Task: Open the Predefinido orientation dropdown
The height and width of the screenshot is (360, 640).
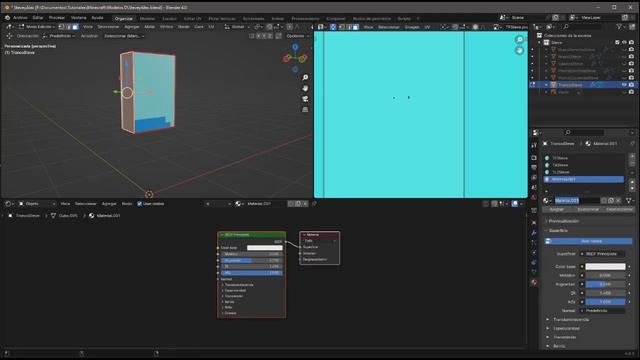Action: [59, 36]
